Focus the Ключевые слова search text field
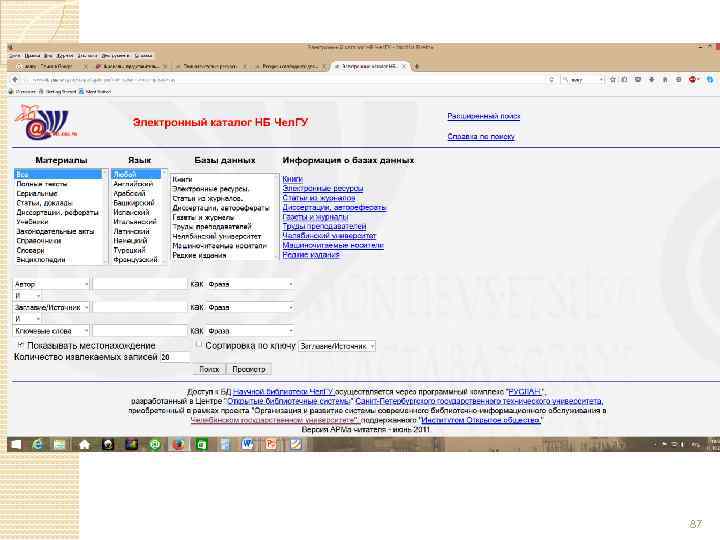720x540 pixels. (140, 331)
